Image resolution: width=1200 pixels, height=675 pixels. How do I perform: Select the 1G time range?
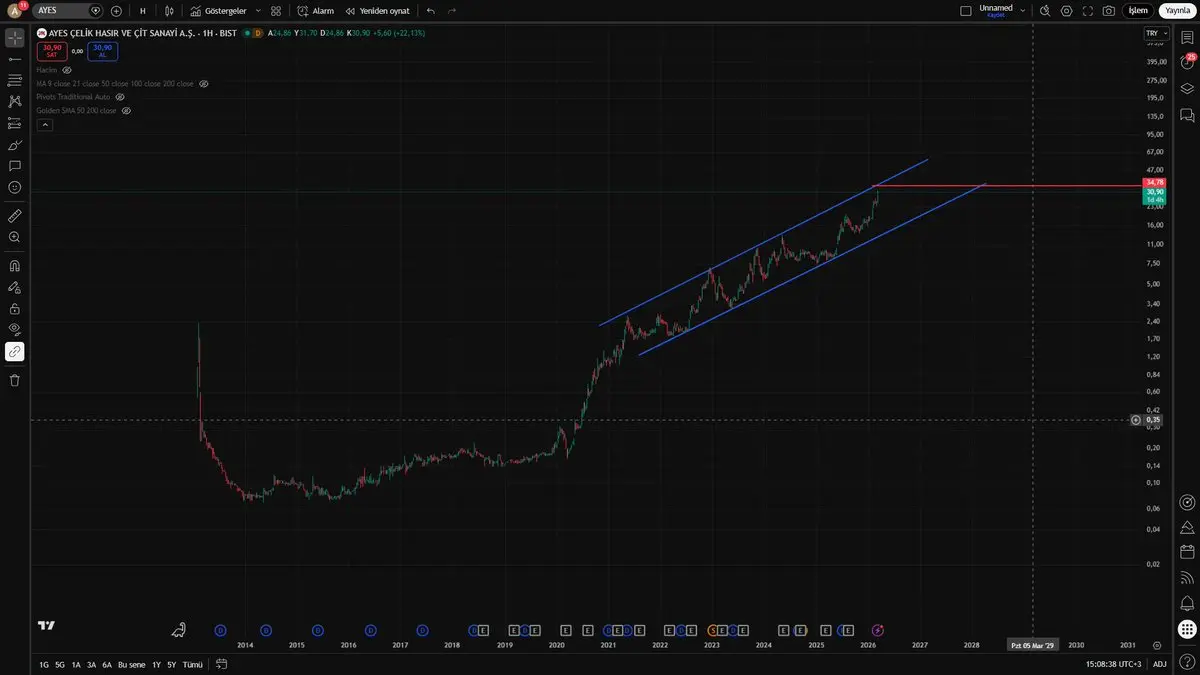[x=44, y=664]
